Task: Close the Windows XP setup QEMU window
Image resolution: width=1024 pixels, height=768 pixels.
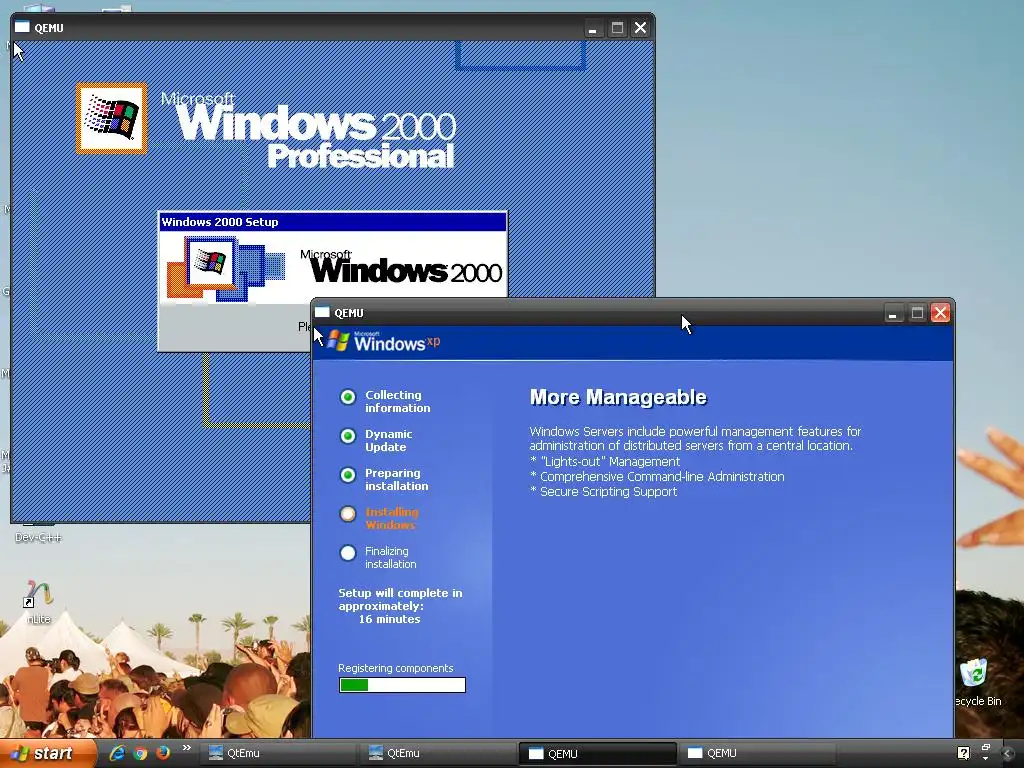Action: (940, 313)
